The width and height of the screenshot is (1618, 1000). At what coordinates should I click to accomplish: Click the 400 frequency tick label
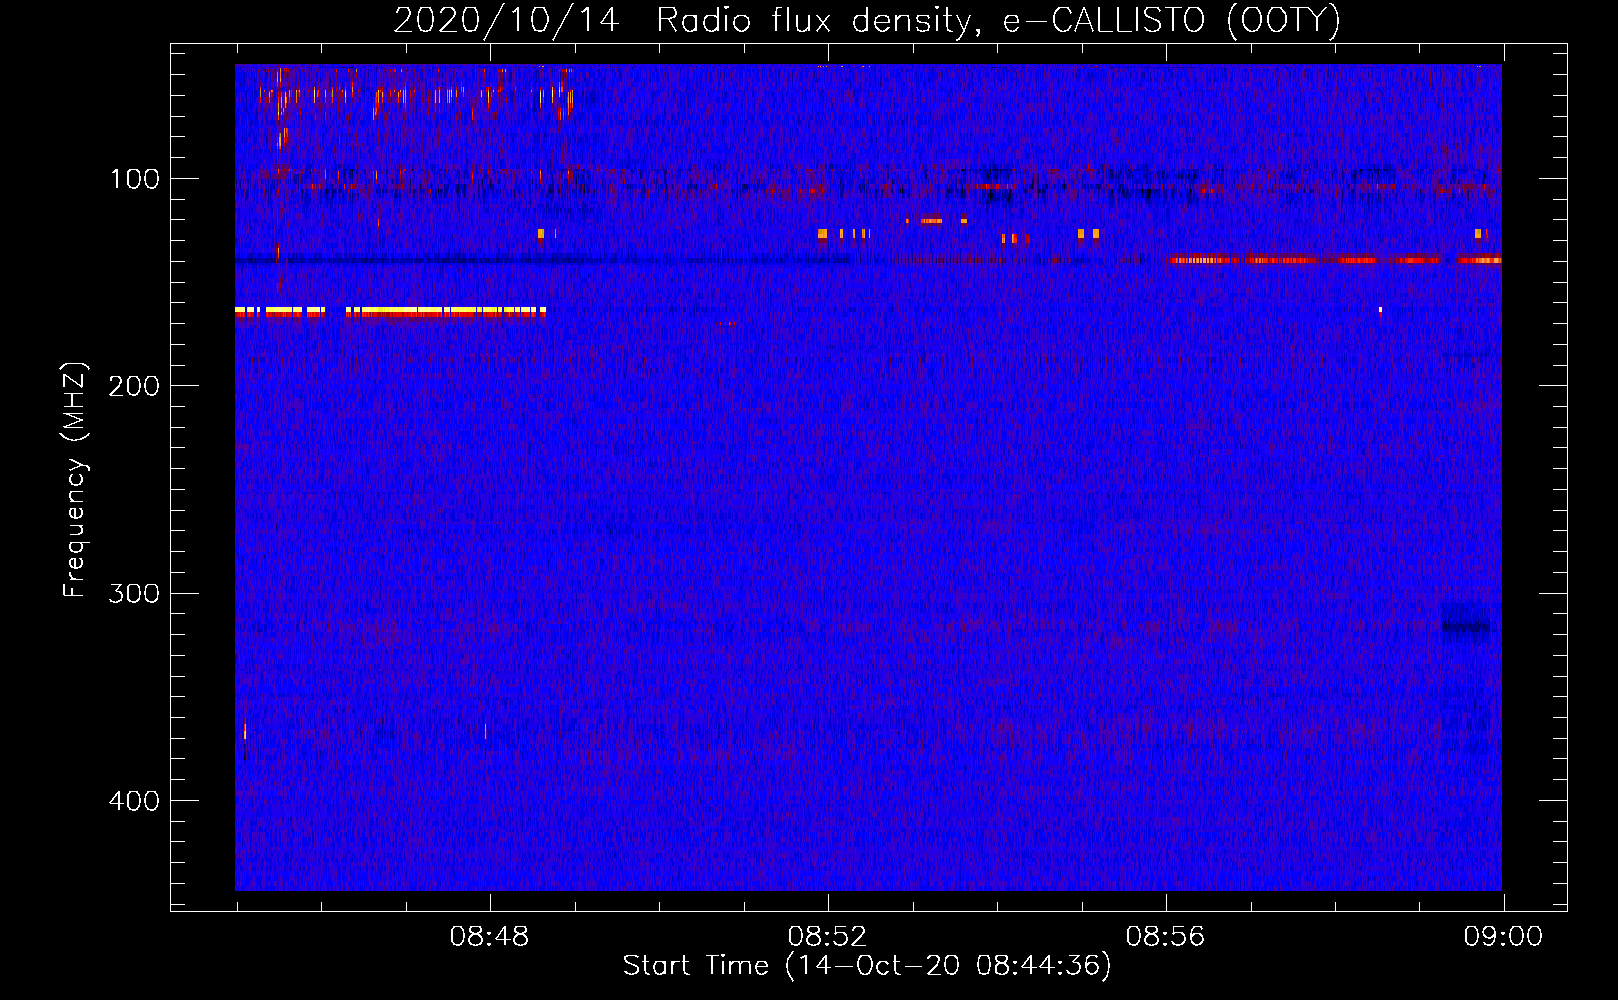coord(134,801)
